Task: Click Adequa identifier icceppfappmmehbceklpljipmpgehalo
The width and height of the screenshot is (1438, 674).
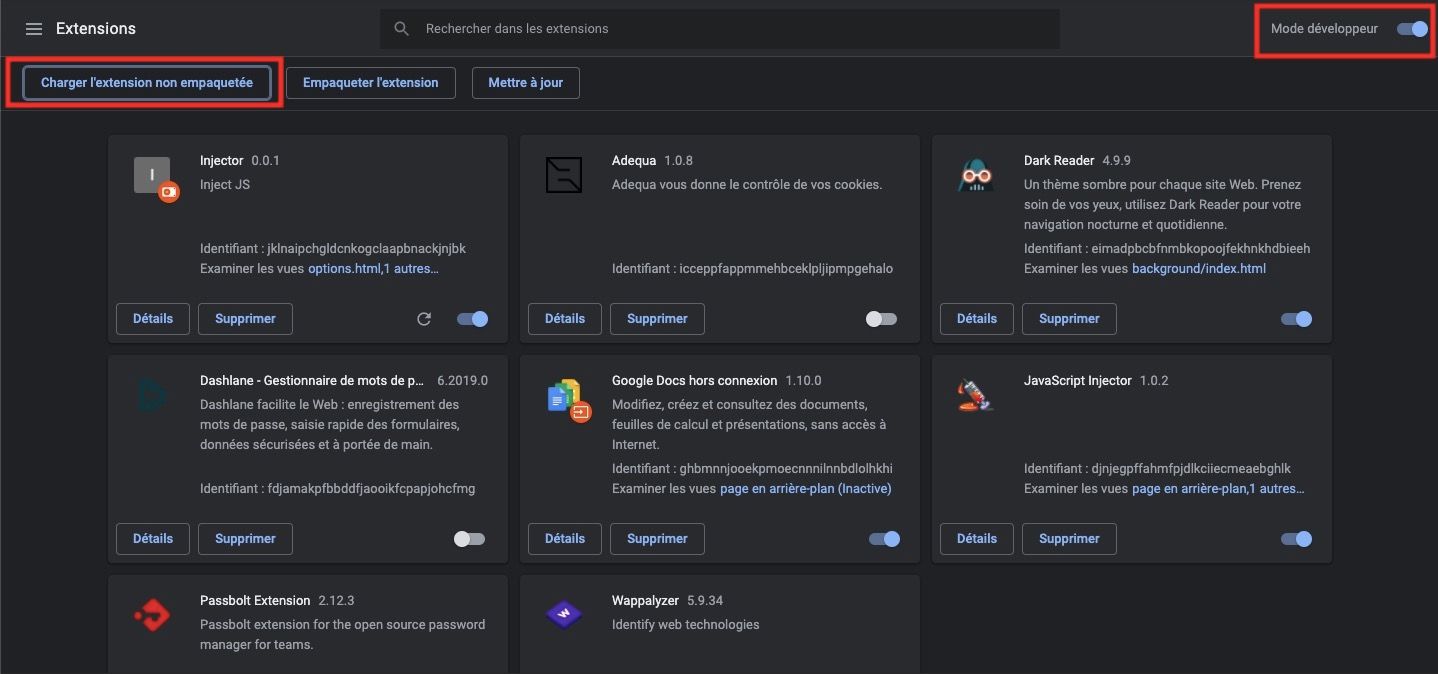Action: (x=786, y=269)
